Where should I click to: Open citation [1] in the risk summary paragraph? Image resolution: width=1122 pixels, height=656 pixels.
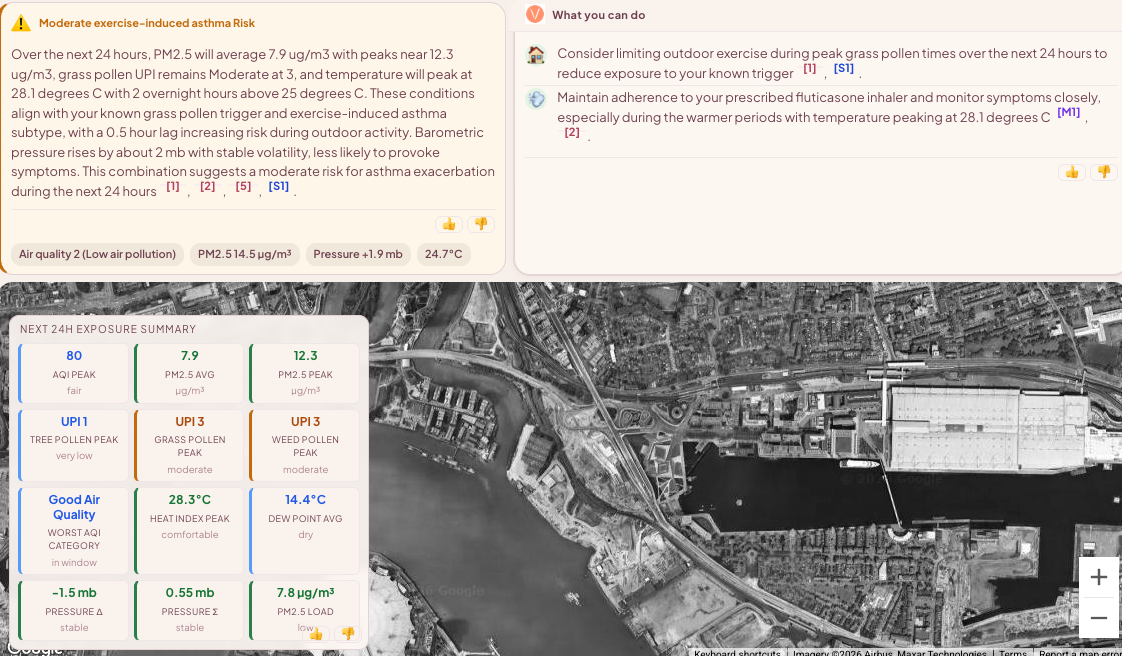(x=173, y=186)
